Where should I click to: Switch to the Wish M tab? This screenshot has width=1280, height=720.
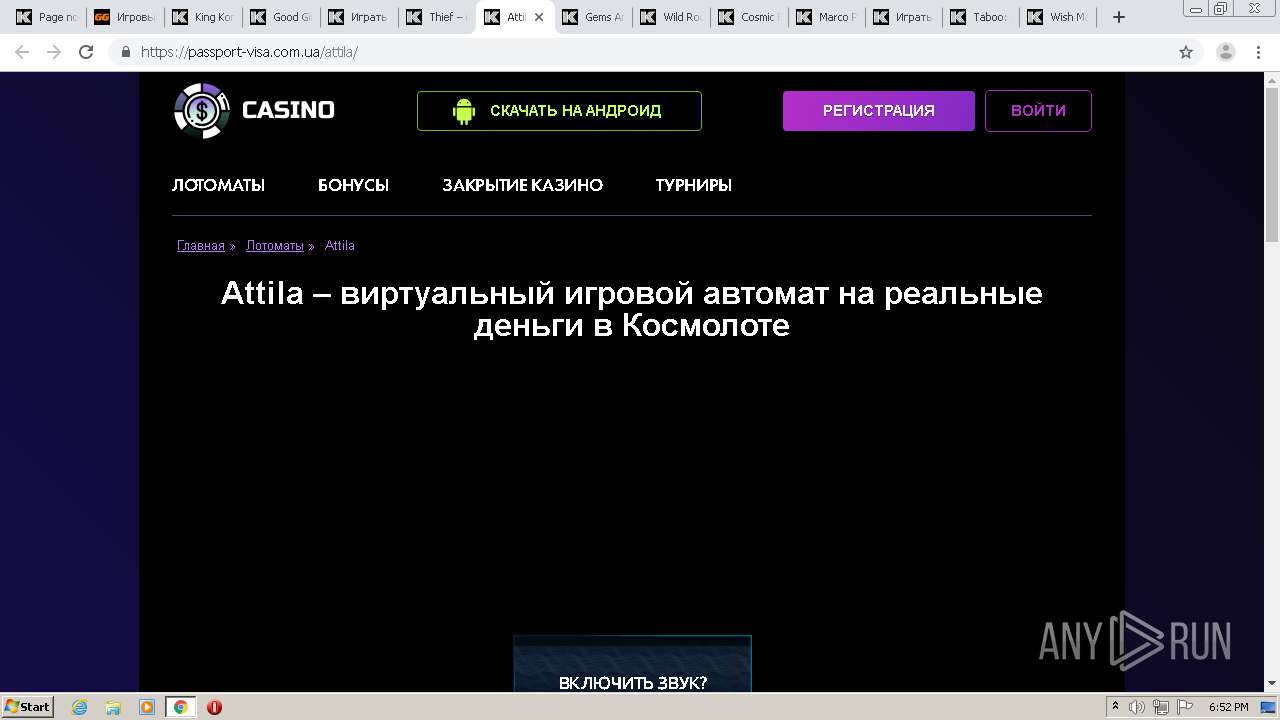point(1060,17)
